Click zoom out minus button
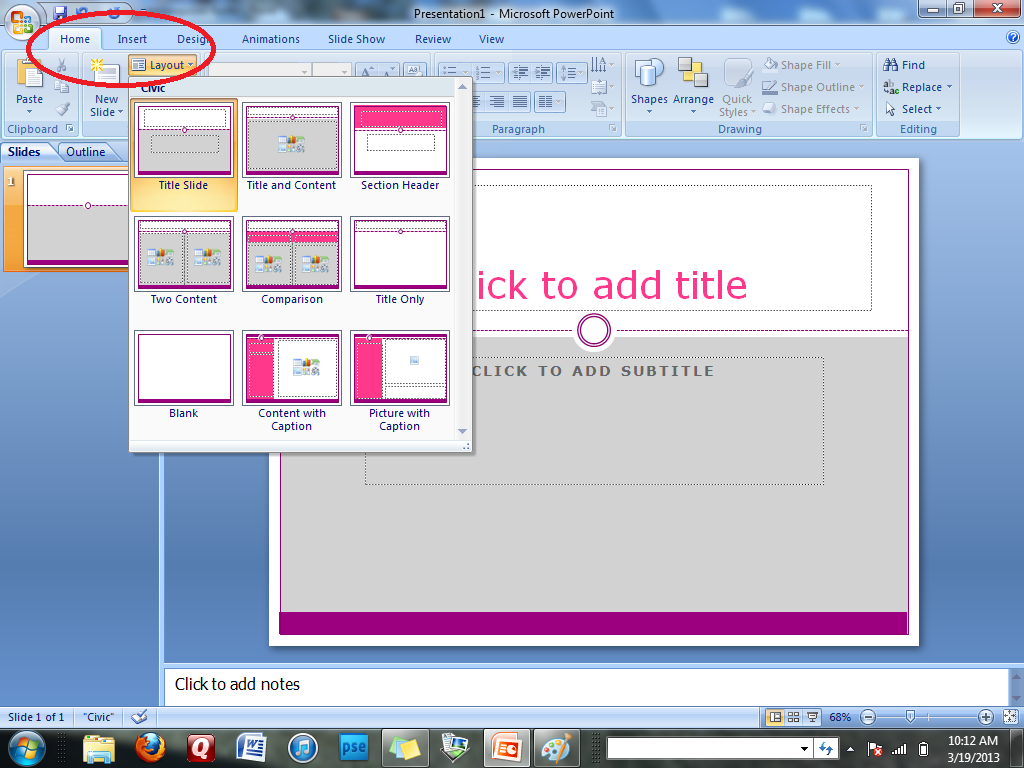This screenshot has height=768, width=1024. (868, 717)
